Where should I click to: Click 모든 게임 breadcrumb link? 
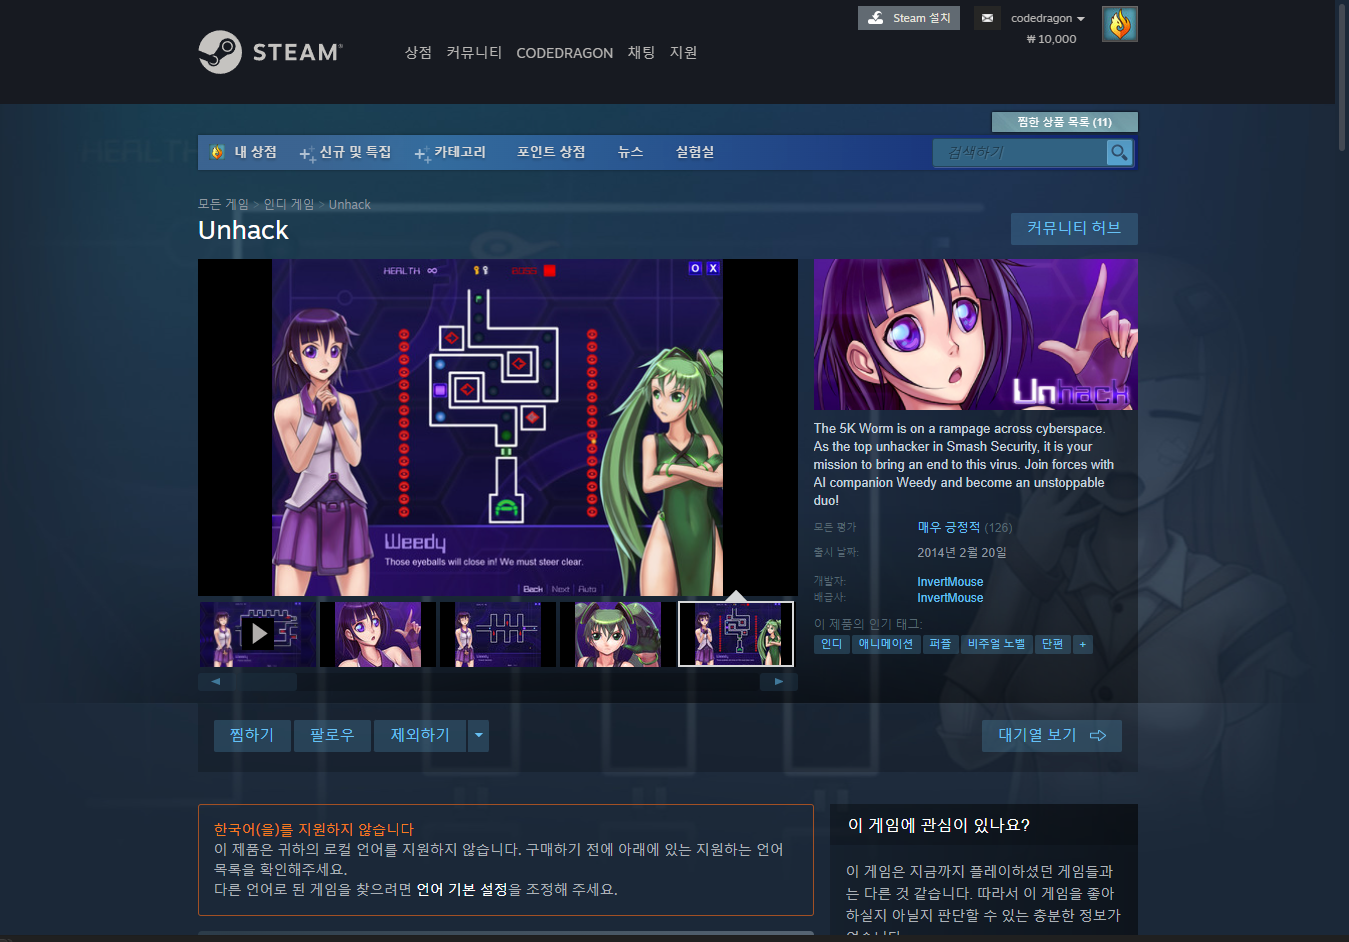coord(223,204)
